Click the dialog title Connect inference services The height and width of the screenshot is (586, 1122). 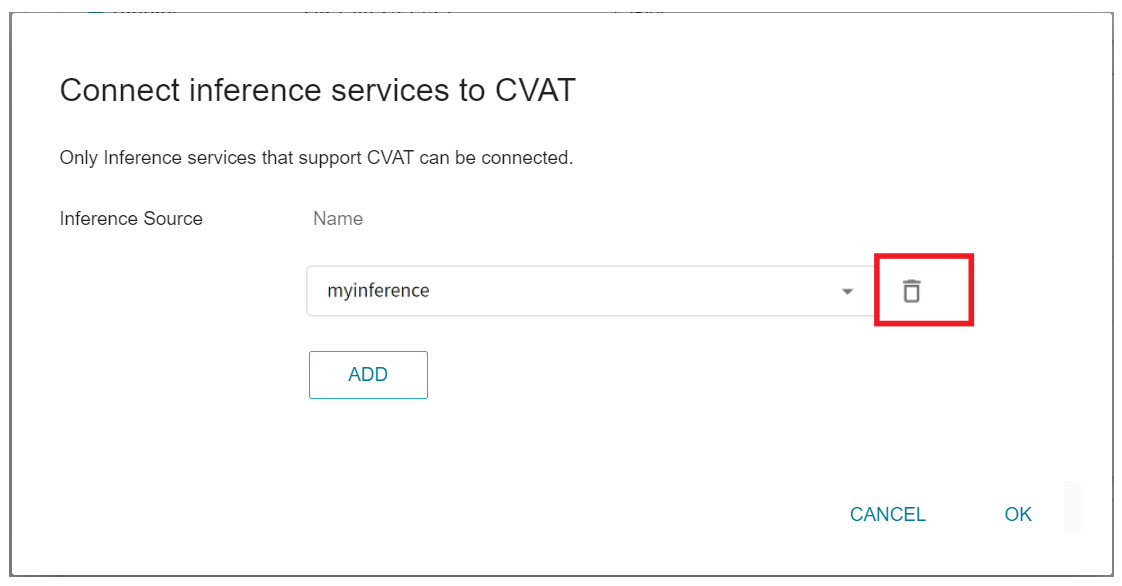pyautogui.click(x=318, y=90)
